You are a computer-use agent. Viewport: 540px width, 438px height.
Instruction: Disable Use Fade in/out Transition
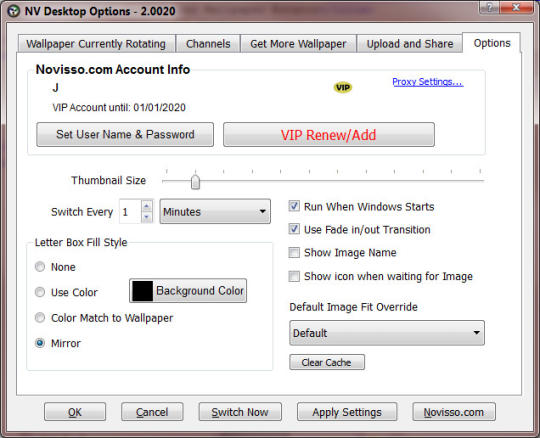[294, 229]
